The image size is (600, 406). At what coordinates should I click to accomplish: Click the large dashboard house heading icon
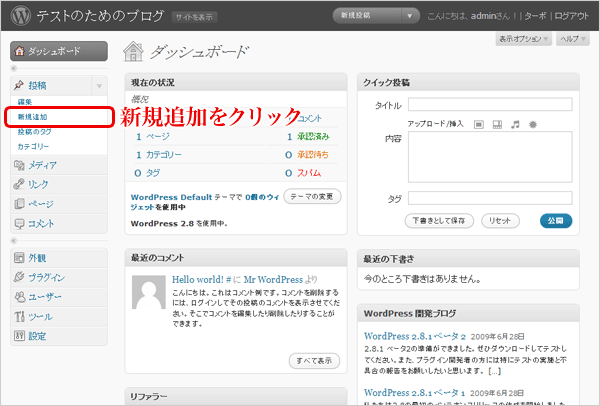133,52
